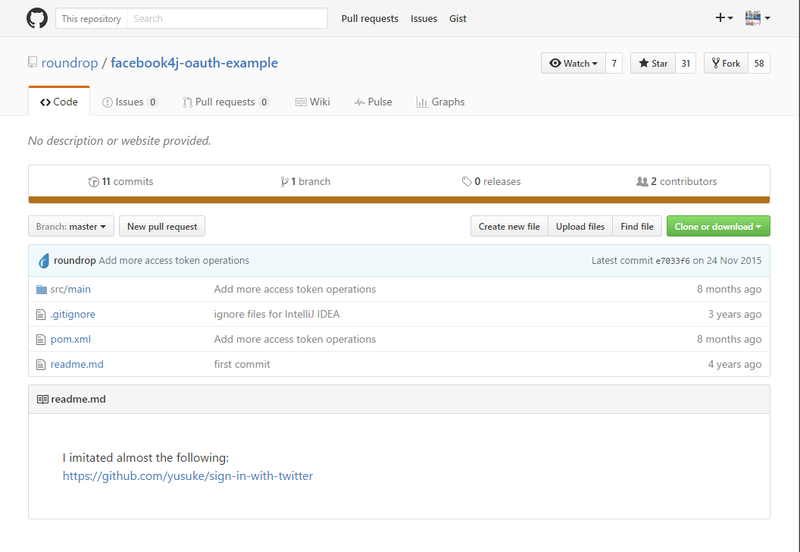Open the Clone or download dropdown

pos(718,227)
